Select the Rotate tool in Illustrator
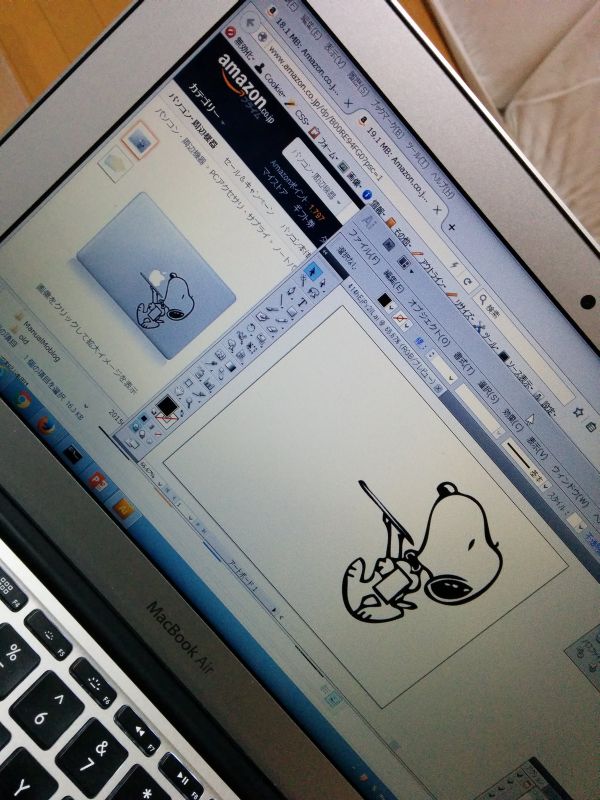 pos(252,330)
